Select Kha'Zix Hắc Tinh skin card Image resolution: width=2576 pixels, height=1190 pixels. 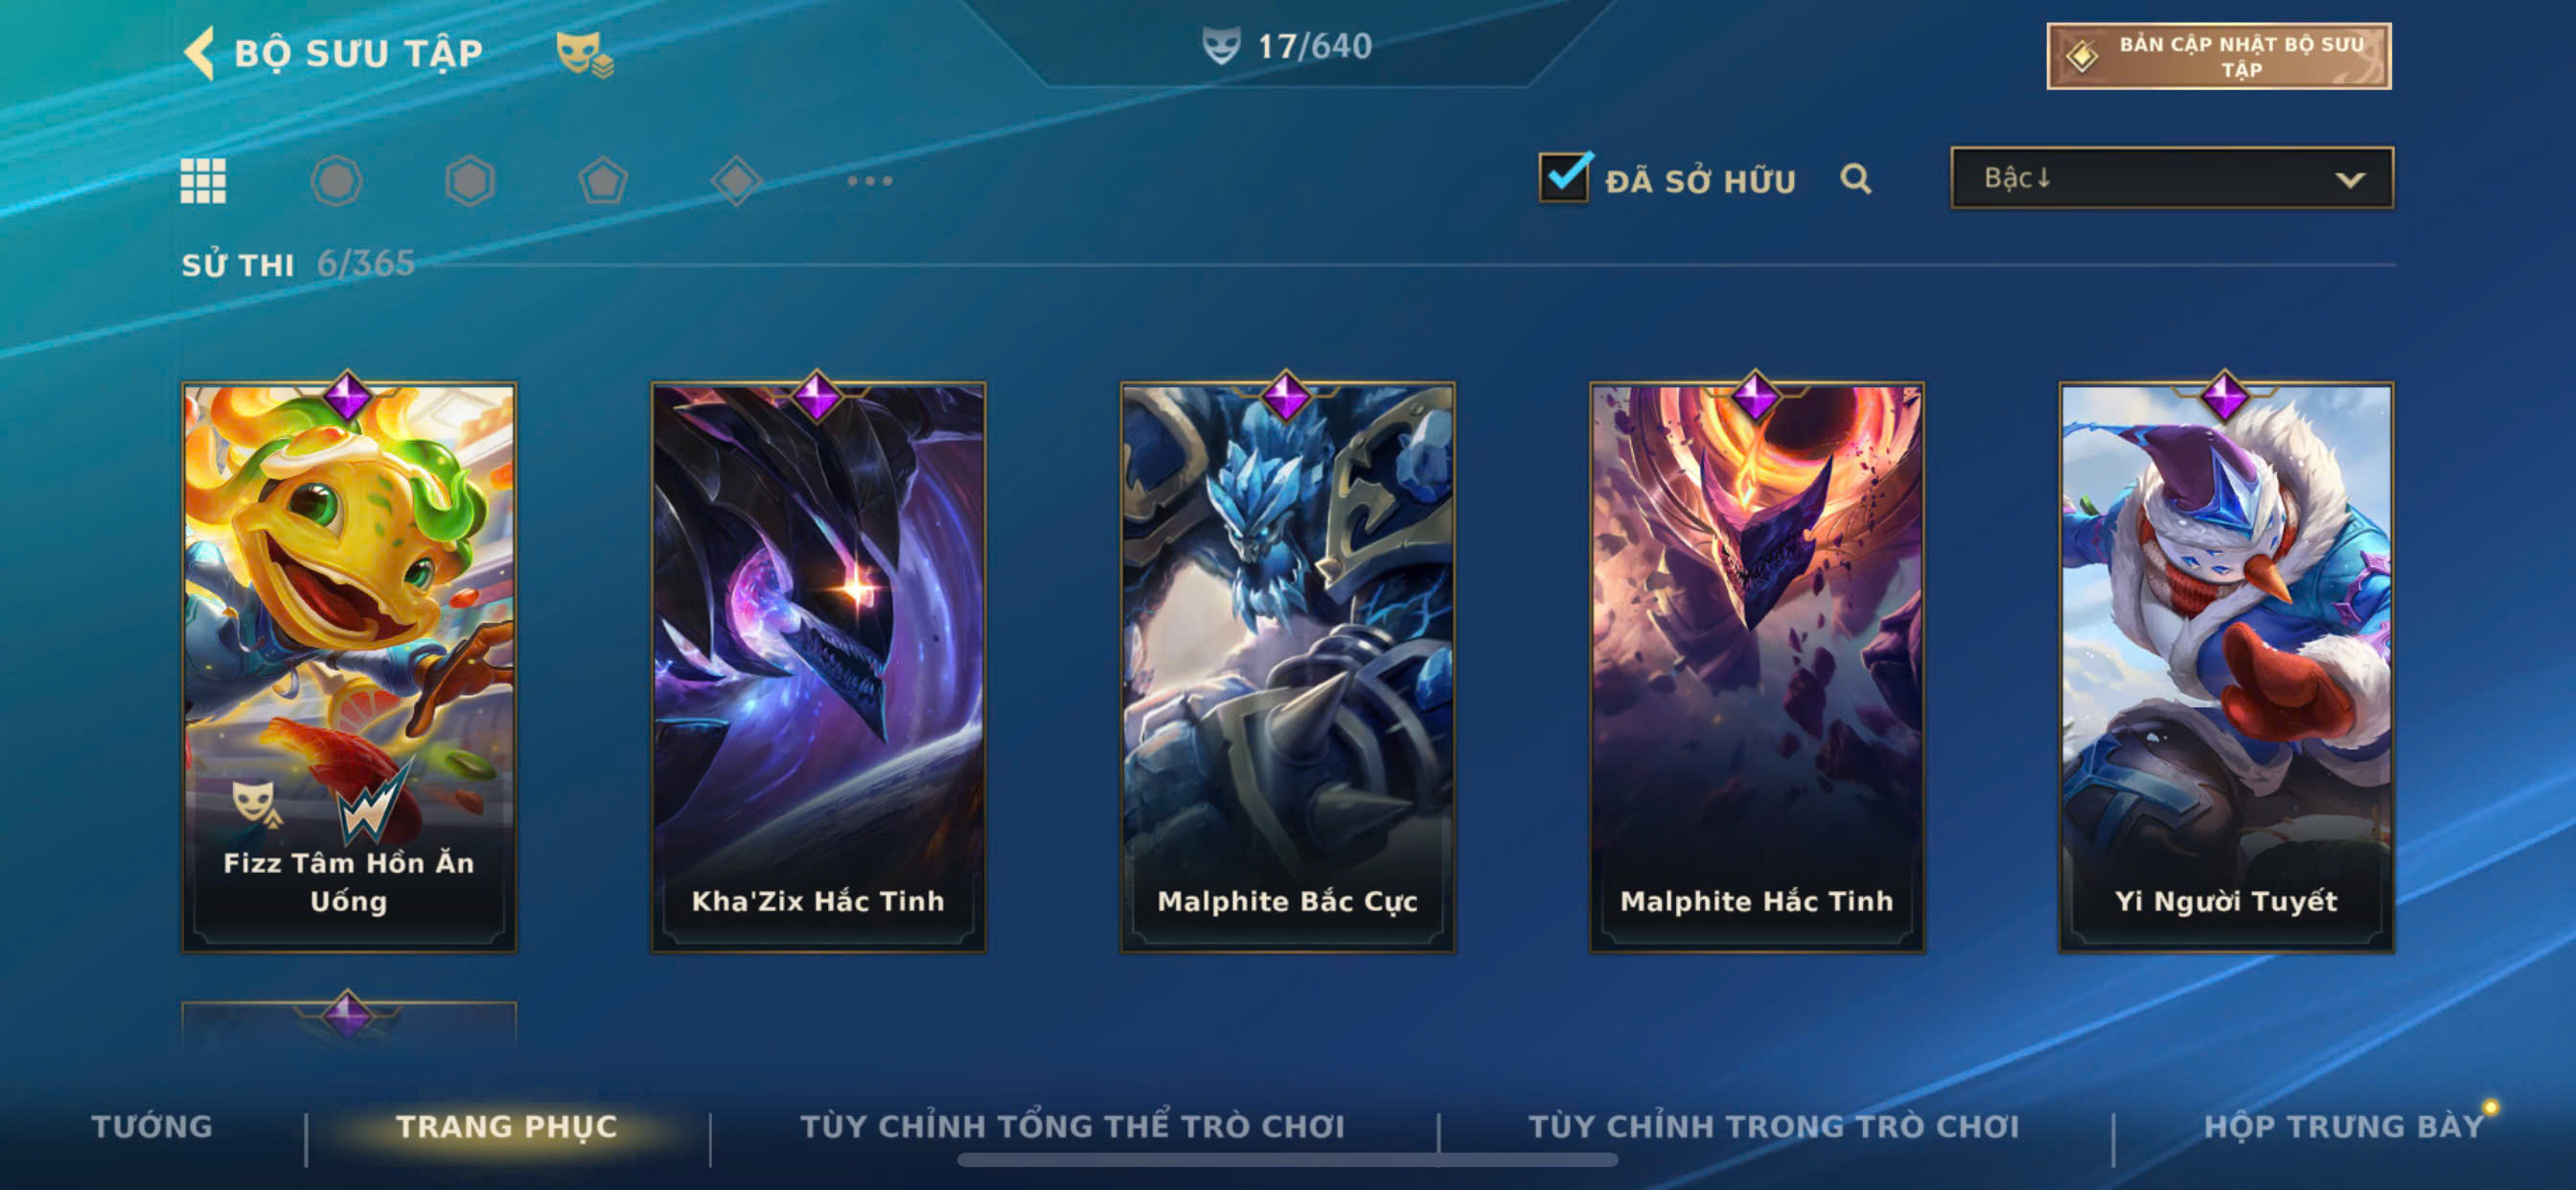[818, 666]
